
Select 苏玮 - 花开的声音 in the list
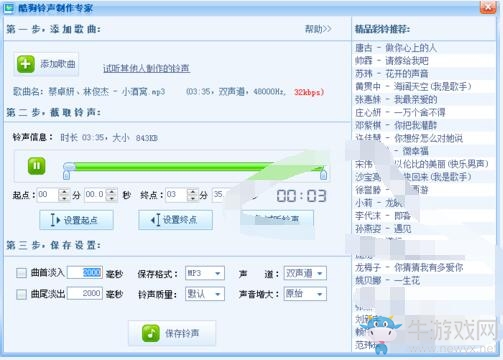point(392,74)
